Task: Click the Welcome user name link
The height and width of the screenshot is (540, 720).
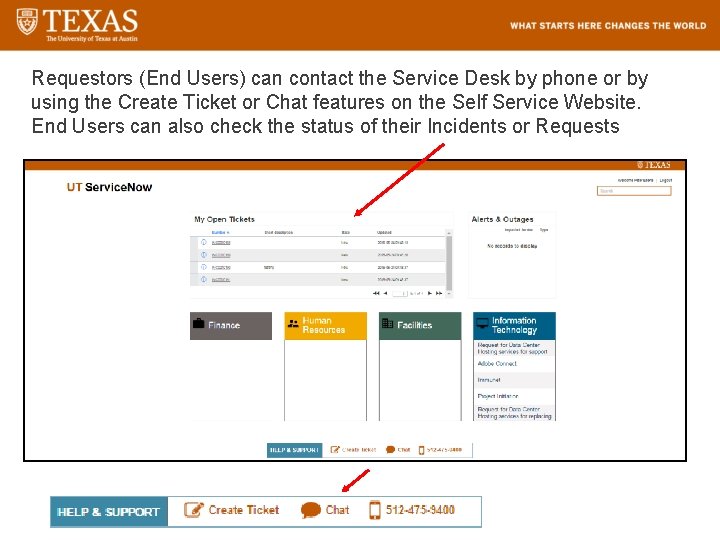Action: 635,180
